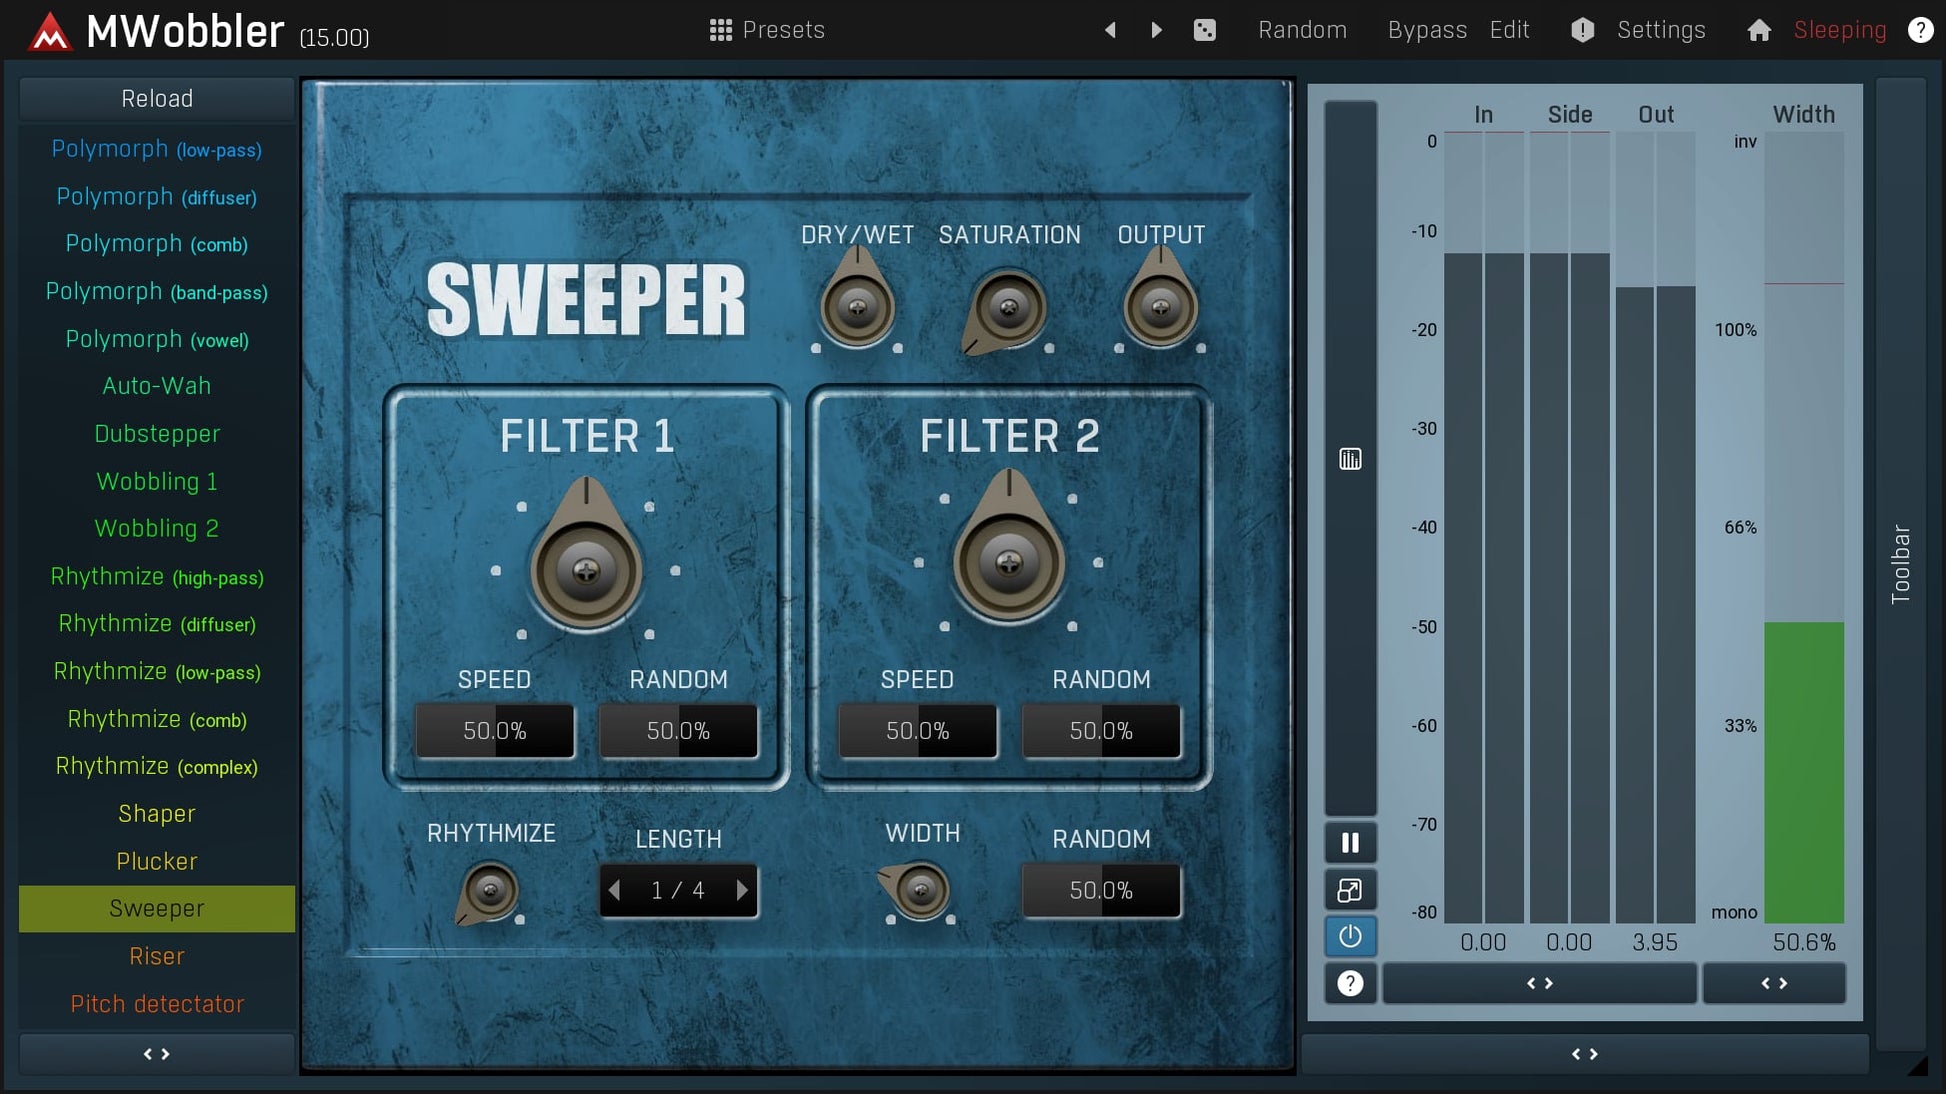The image size is (1946, 1094).
Task: Increase Length with right arrow
Action: [742, 890]
